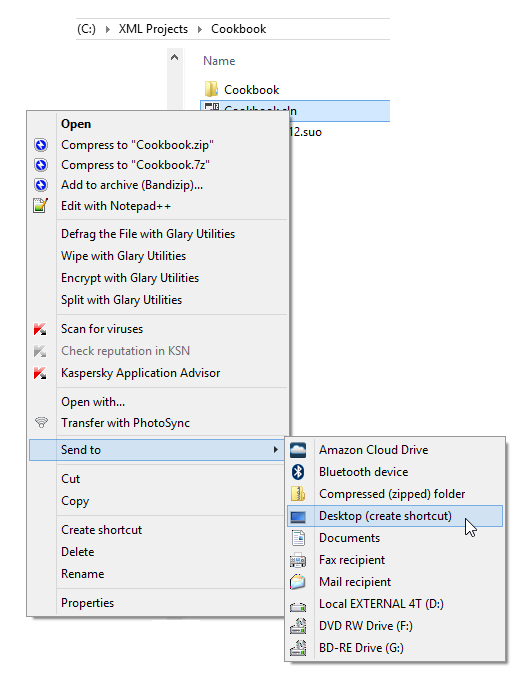Click the Notepad++ icon
The width and height of the screenshot is (526, 681).
point(40,205)
